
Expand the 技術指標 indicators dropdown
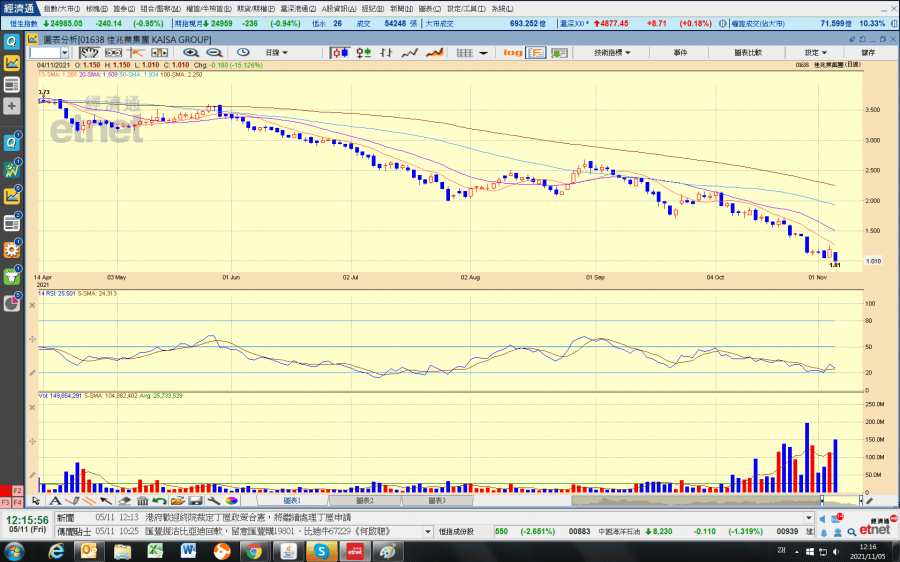point(611,52)
